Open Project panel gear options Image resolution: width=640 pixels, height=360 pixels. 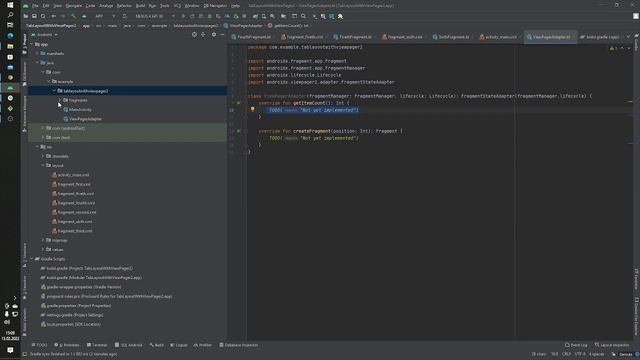[214, 35]
